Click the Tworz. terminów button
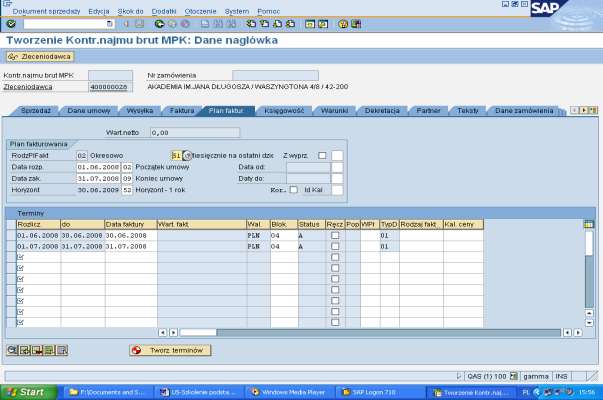The width and height of the screenshot is (603, 400). (x=170, y=350)
